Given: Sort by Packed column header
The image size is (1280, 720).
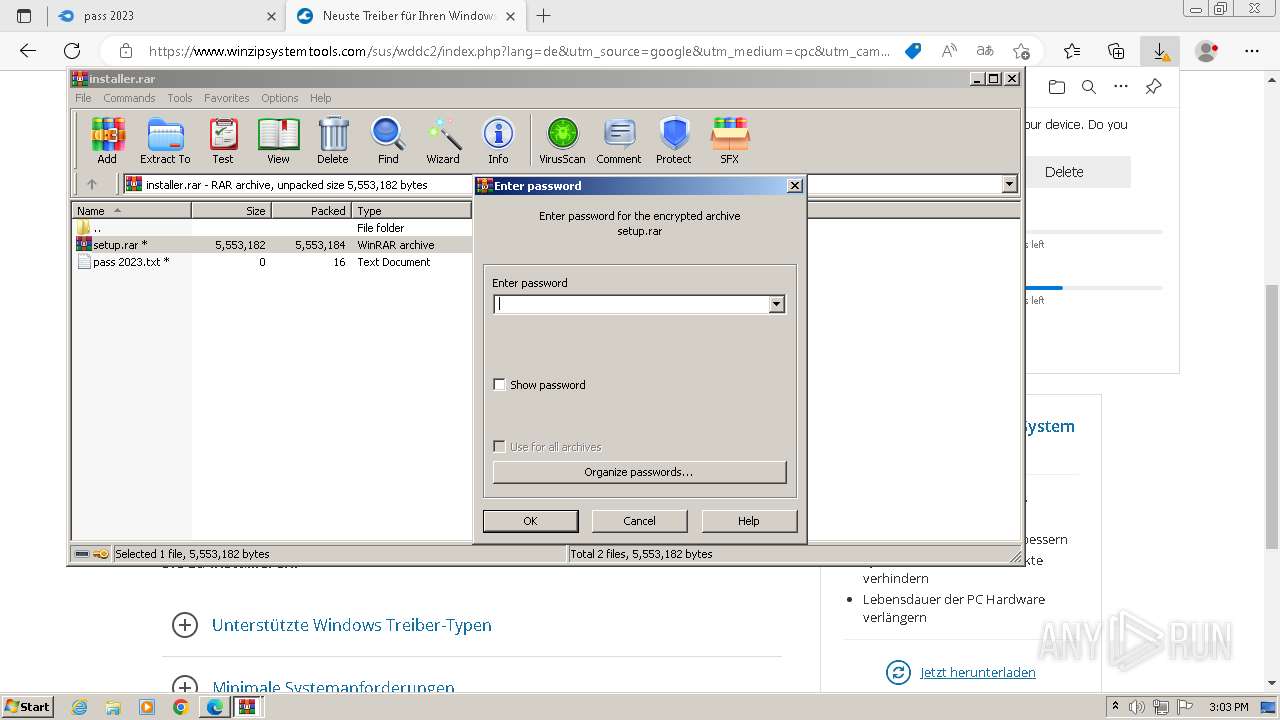Looking at the screenshot, I should [x=311, y=211].
